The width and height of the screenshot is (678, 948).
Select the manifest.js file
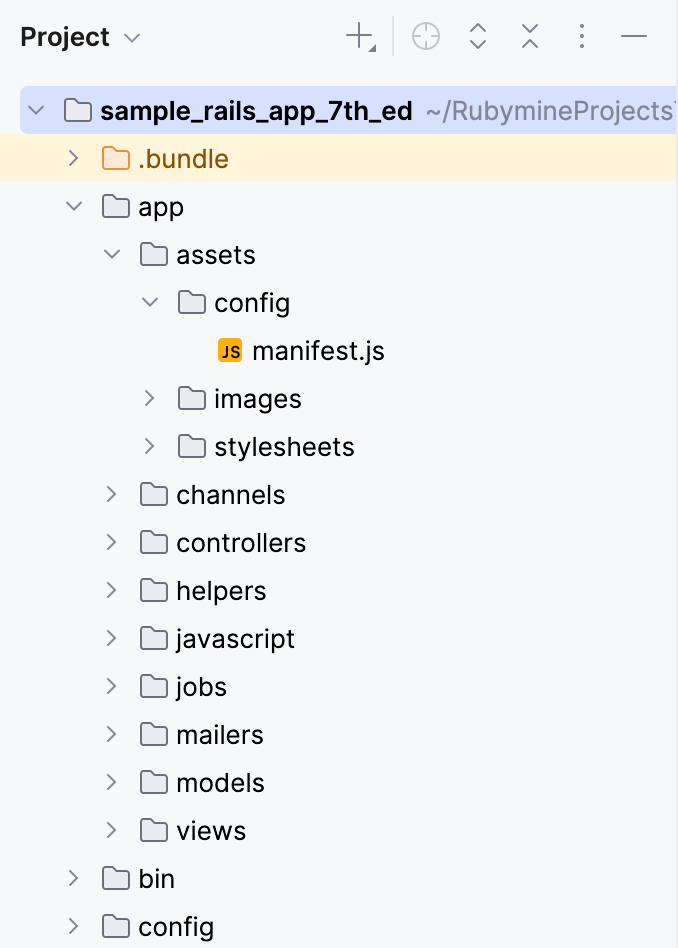(x=318, y=351)
